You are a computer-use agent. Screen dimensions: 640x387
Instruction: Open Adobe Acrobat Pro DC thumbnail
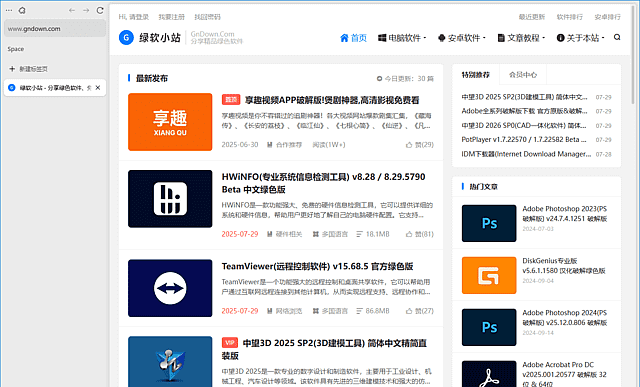489,374
